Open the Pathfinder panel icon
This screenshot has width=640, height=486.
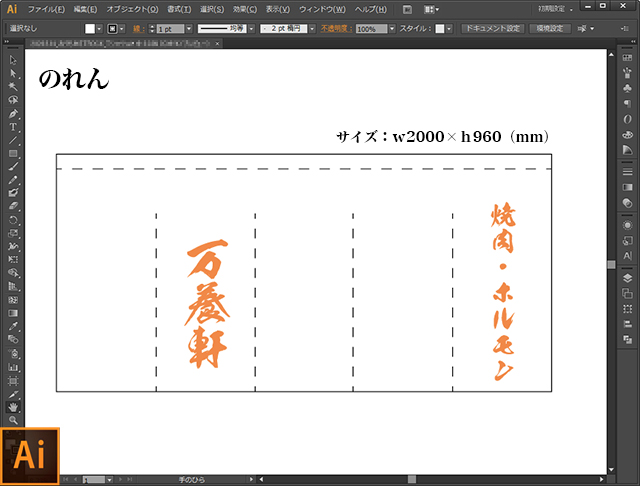627,340
